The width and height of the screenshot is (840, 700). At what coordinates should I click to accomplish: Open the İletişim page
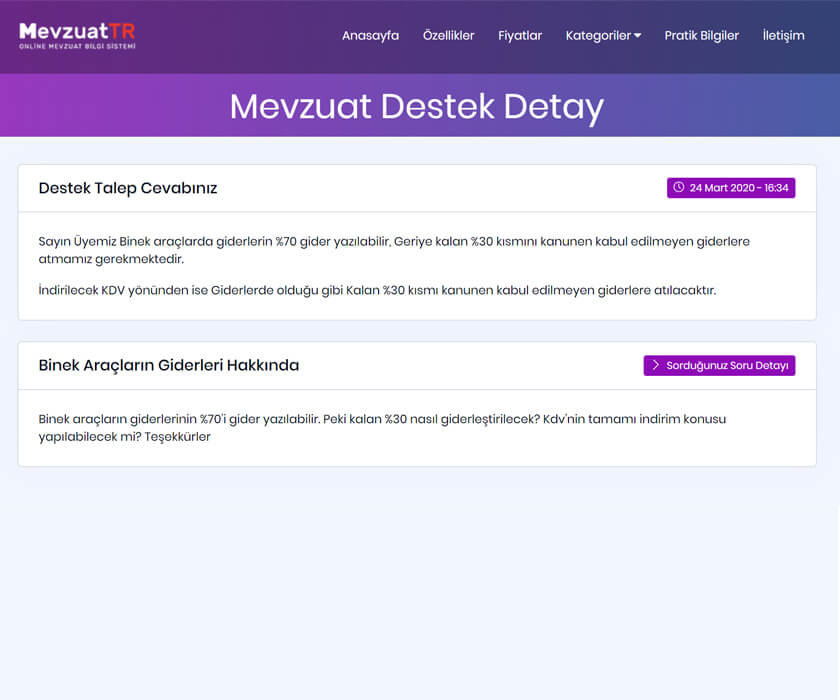[783, 34]
